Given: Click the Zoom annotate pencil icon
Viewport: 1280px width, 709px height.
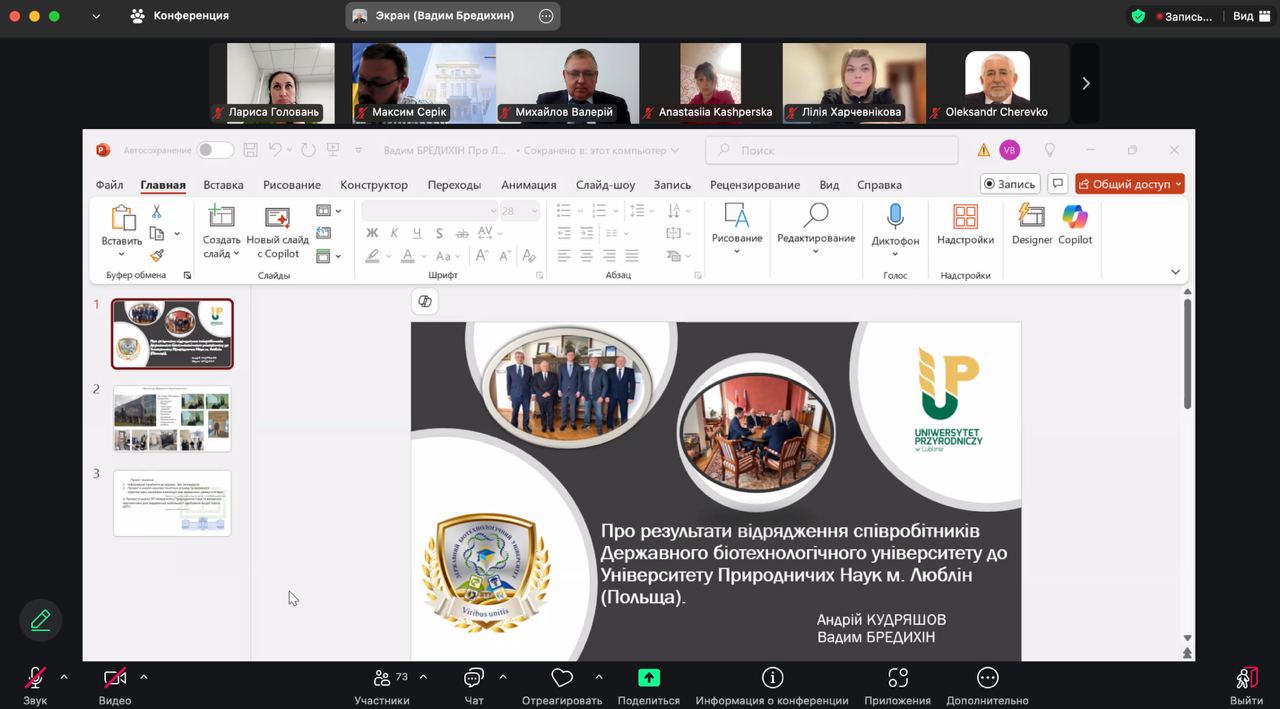Looking at the screenshot, I should (x=41, y=620).
